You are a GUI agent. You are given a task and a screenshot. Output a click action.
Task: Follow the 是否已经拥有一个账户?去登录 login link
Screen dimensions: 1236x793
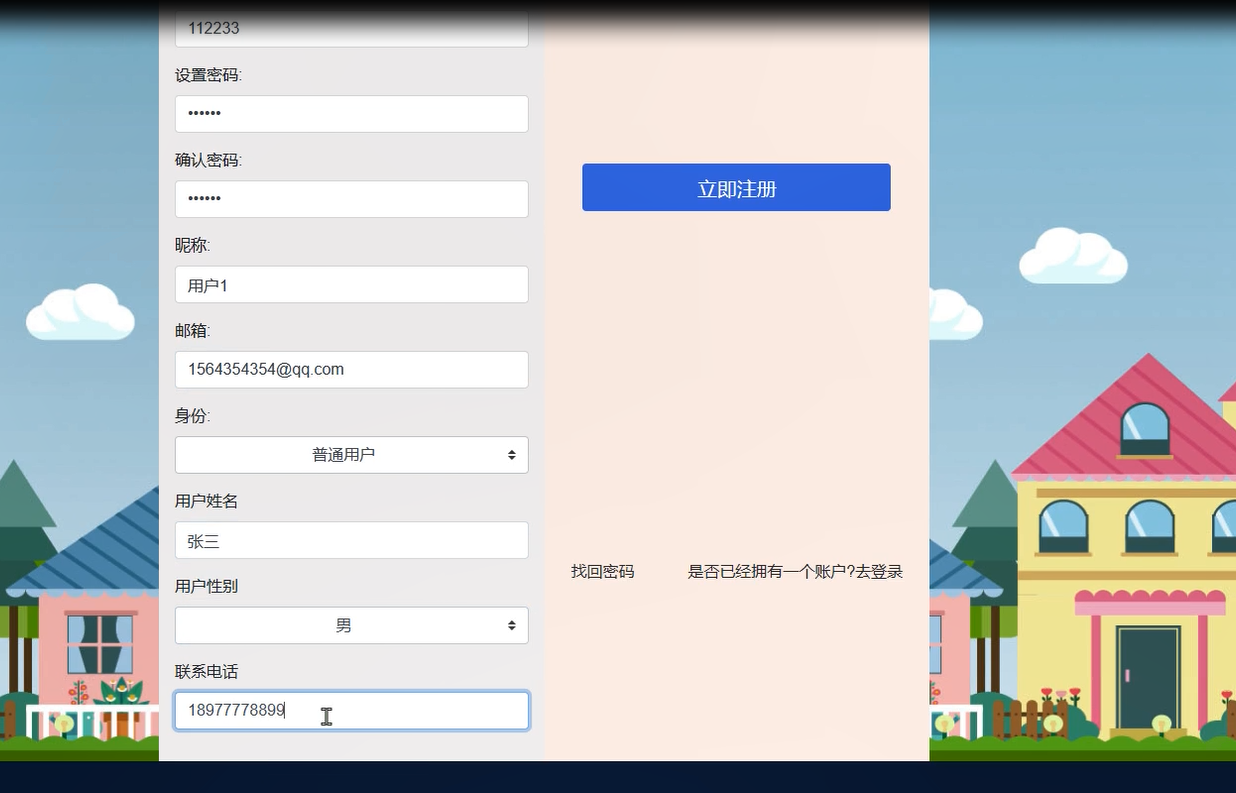pyautogui.click(x=795, y=572)
